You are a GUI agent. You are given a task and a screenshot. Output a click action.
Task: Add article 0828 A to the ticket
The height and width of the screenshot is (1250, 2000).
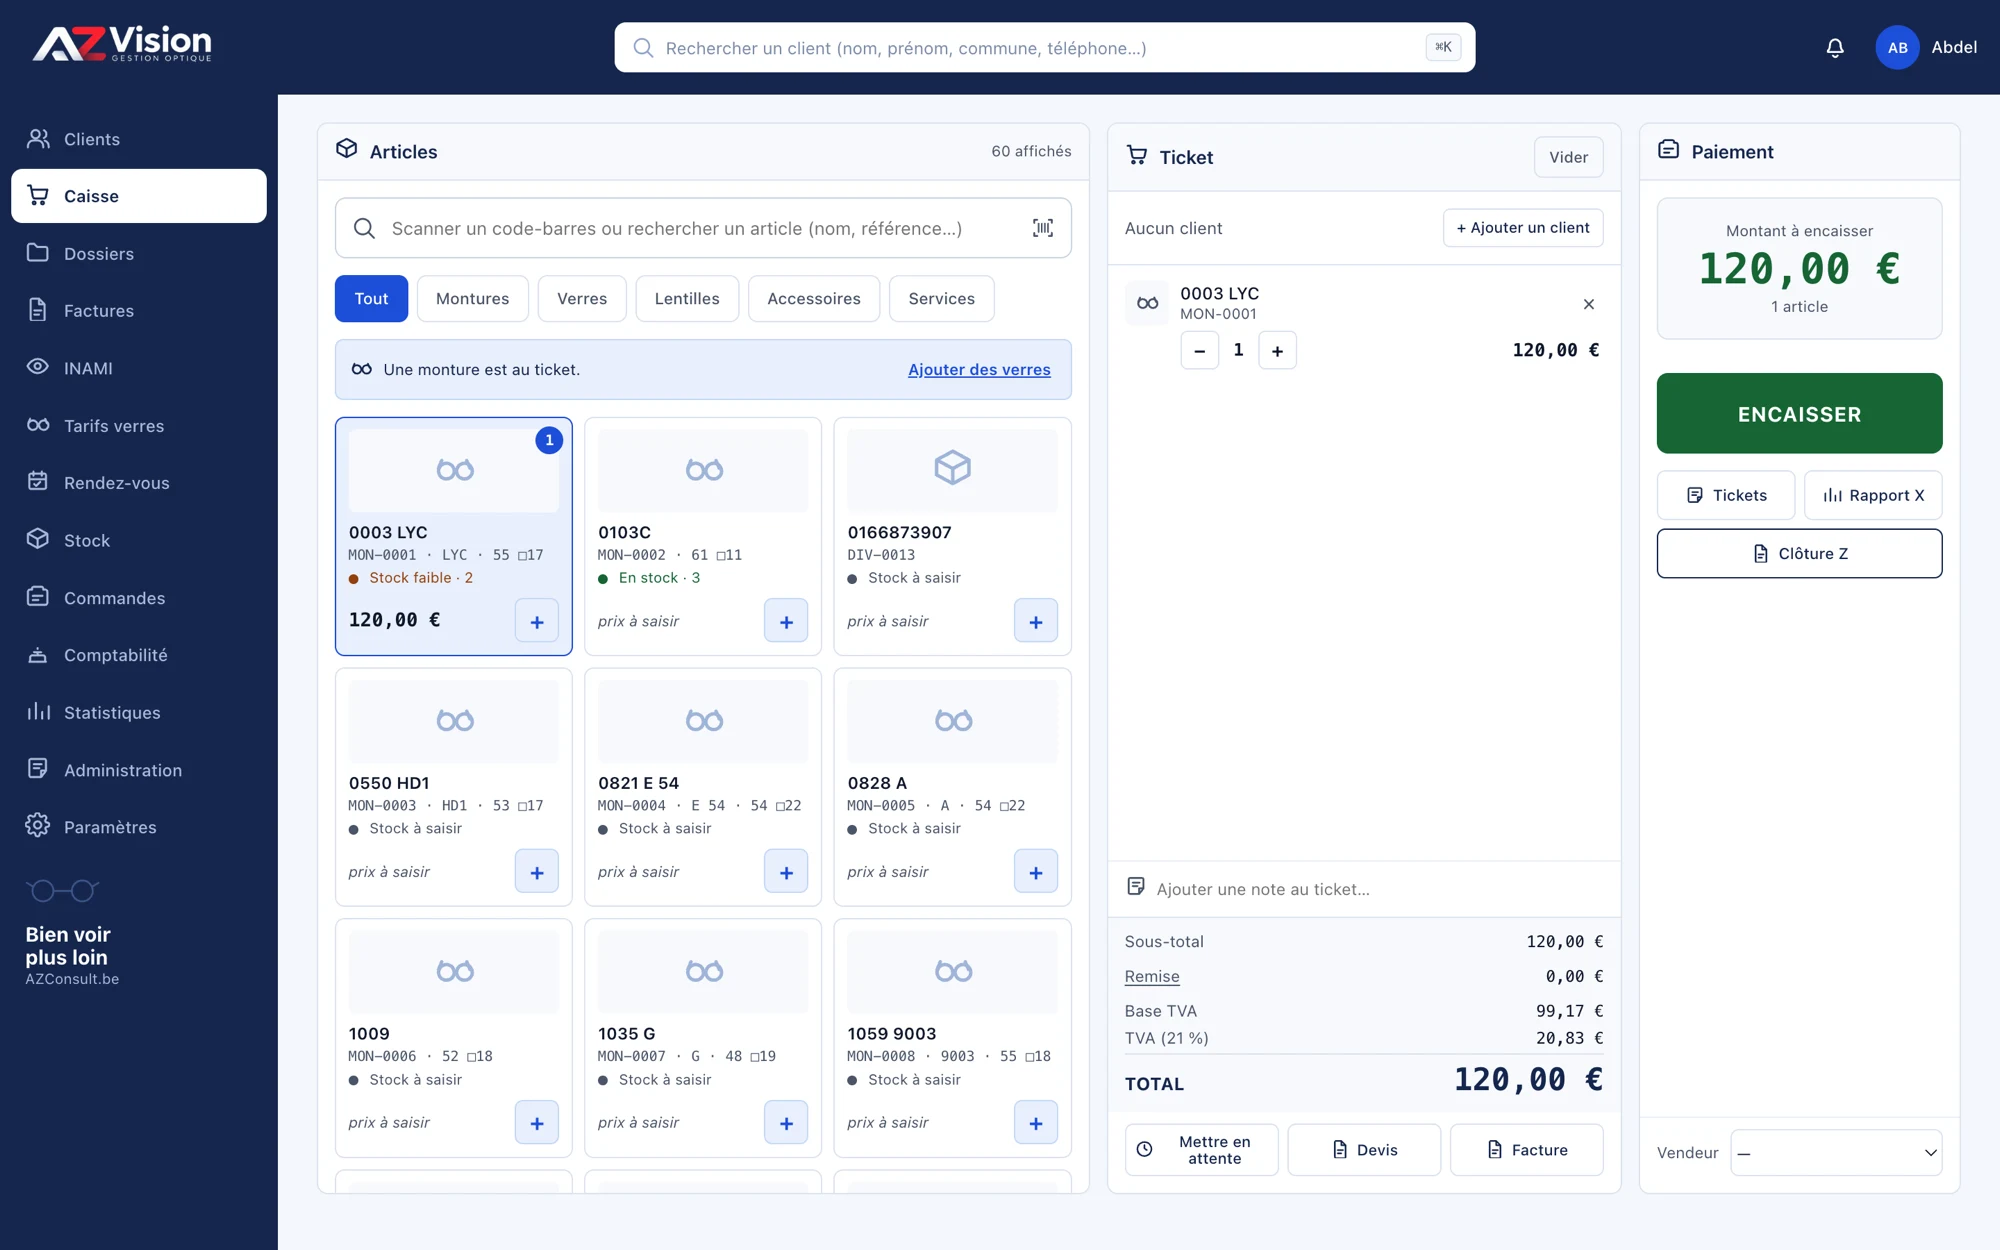pyautogui.click(x=1036, y=872)
